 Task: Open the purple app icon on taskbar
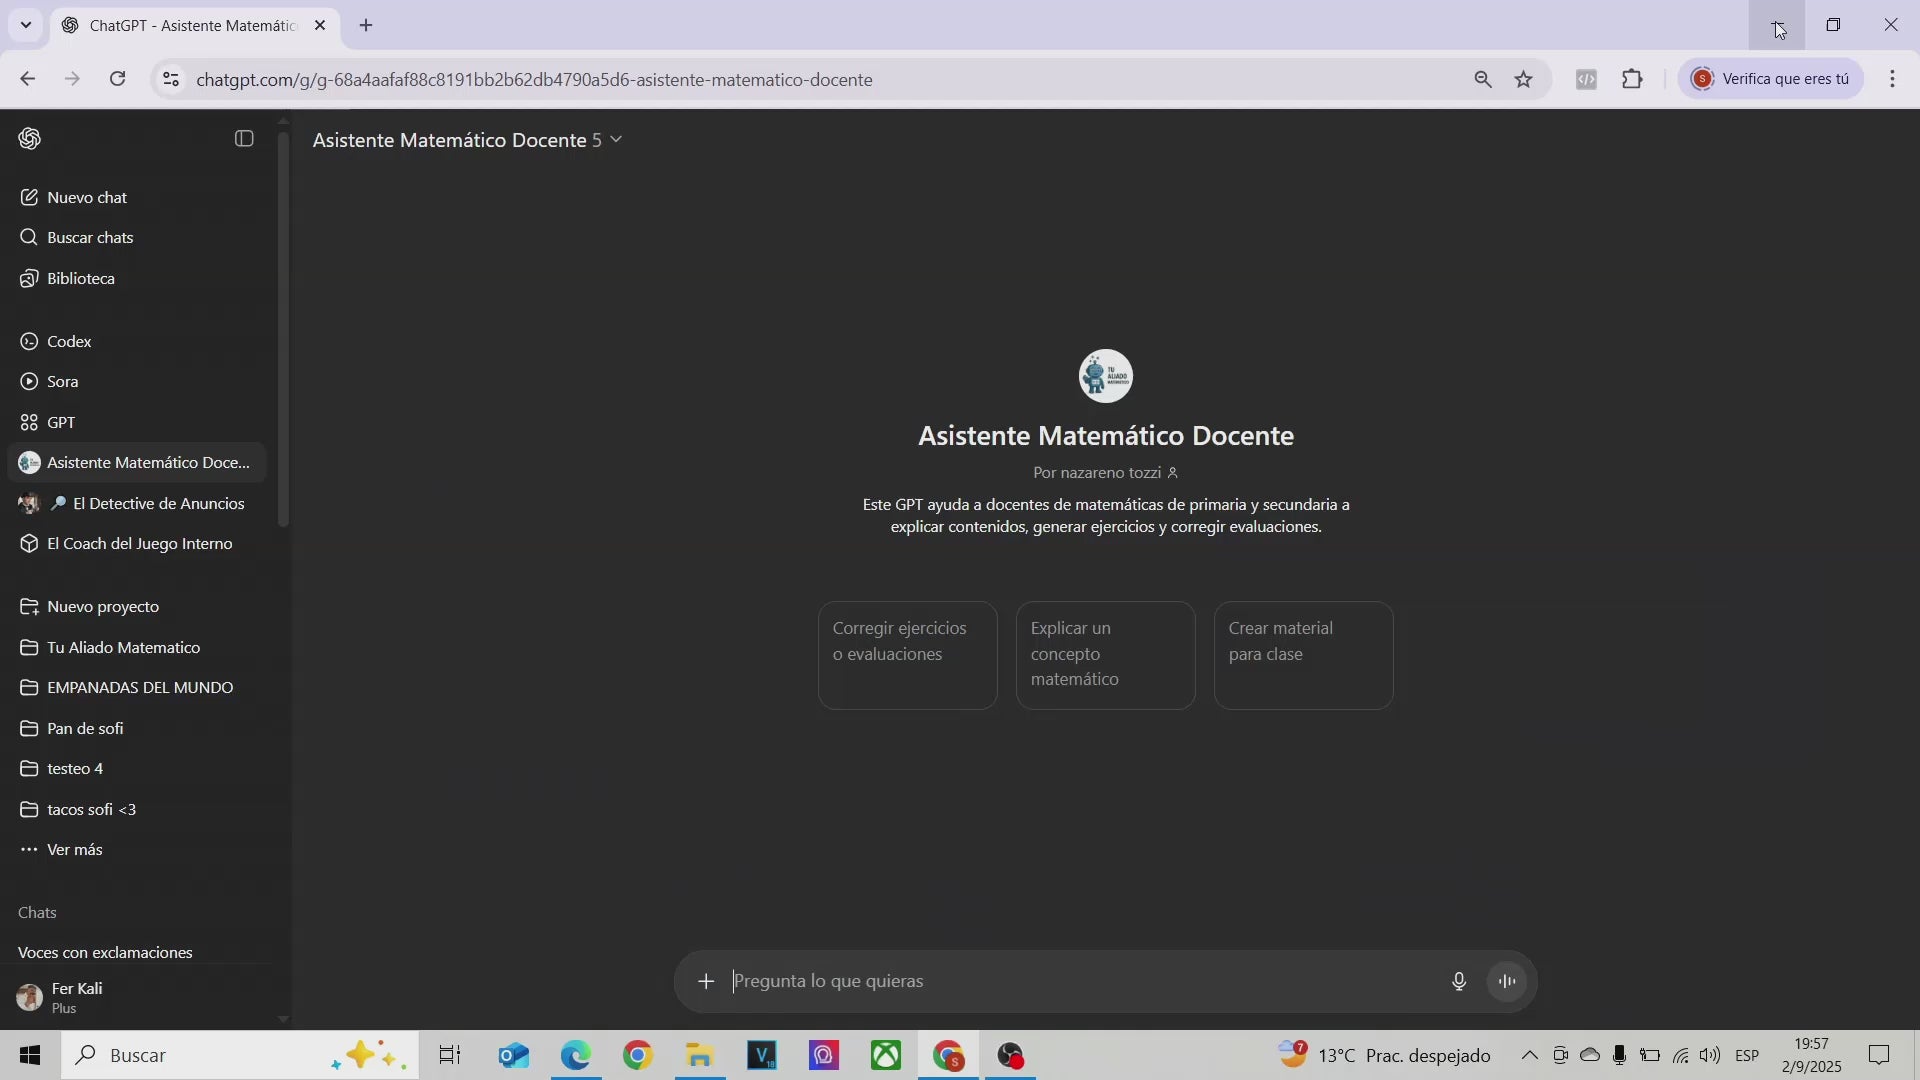coord(824,1056)
